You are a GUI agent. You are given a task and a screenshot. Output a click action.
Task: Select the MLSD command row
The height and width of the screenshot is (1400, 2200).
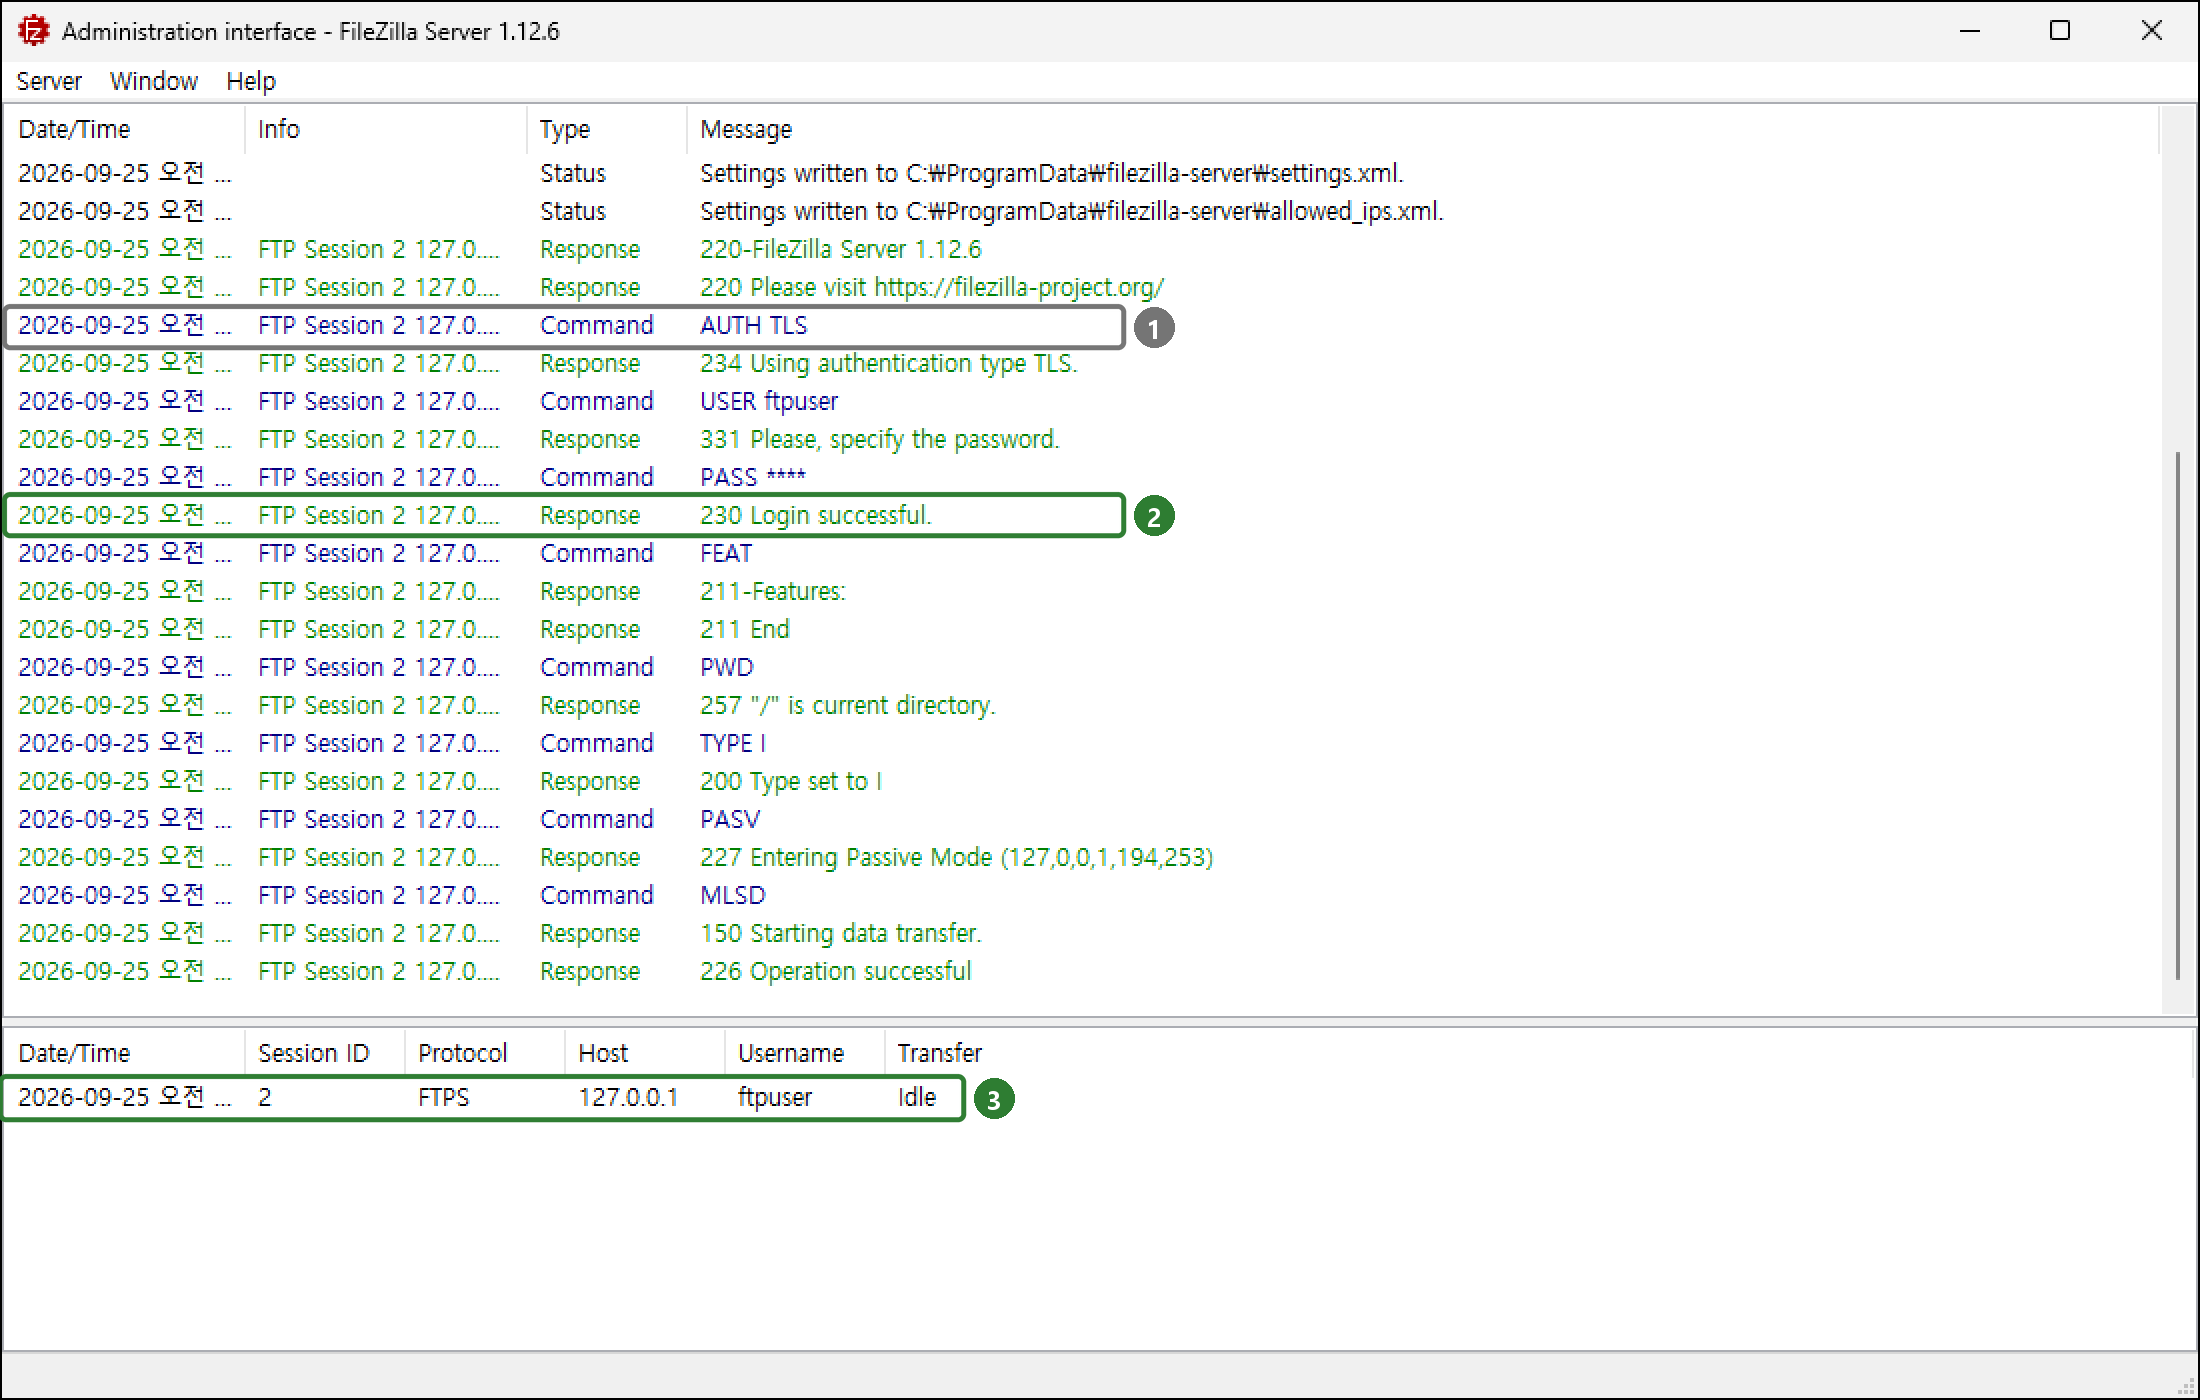click(x=1080, y=895)
